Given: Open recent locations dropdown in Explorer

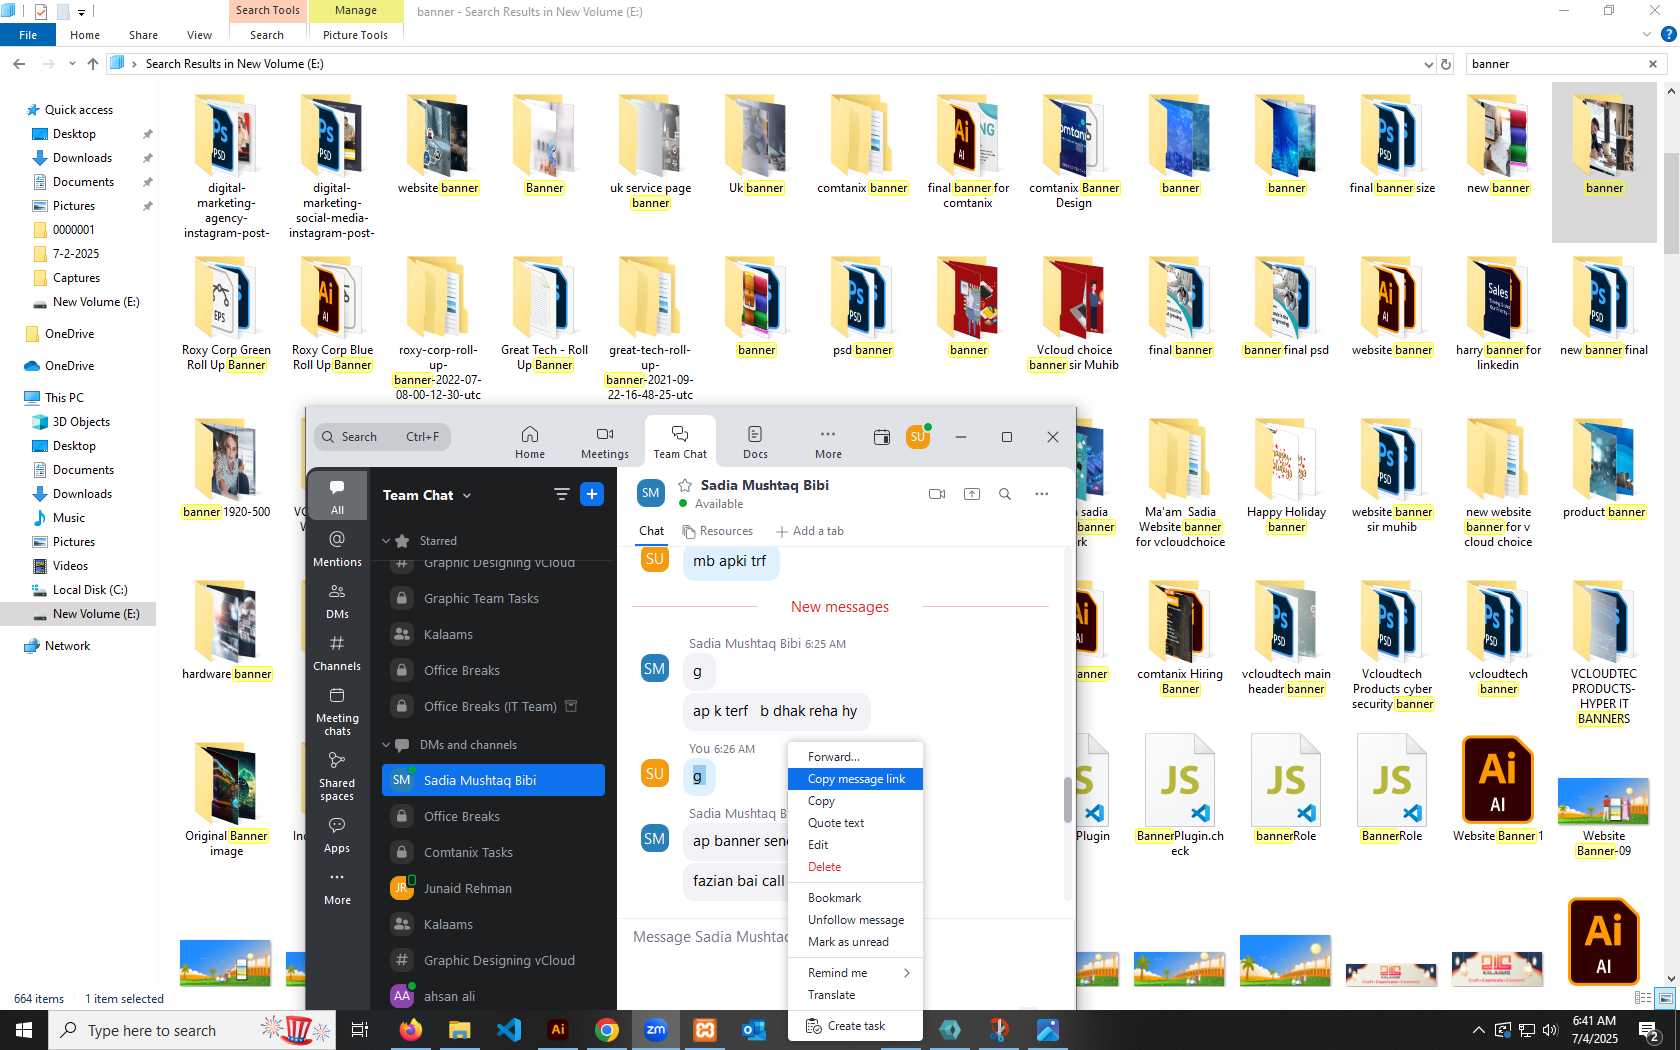Looking at the screenshot, I should 72,64.
